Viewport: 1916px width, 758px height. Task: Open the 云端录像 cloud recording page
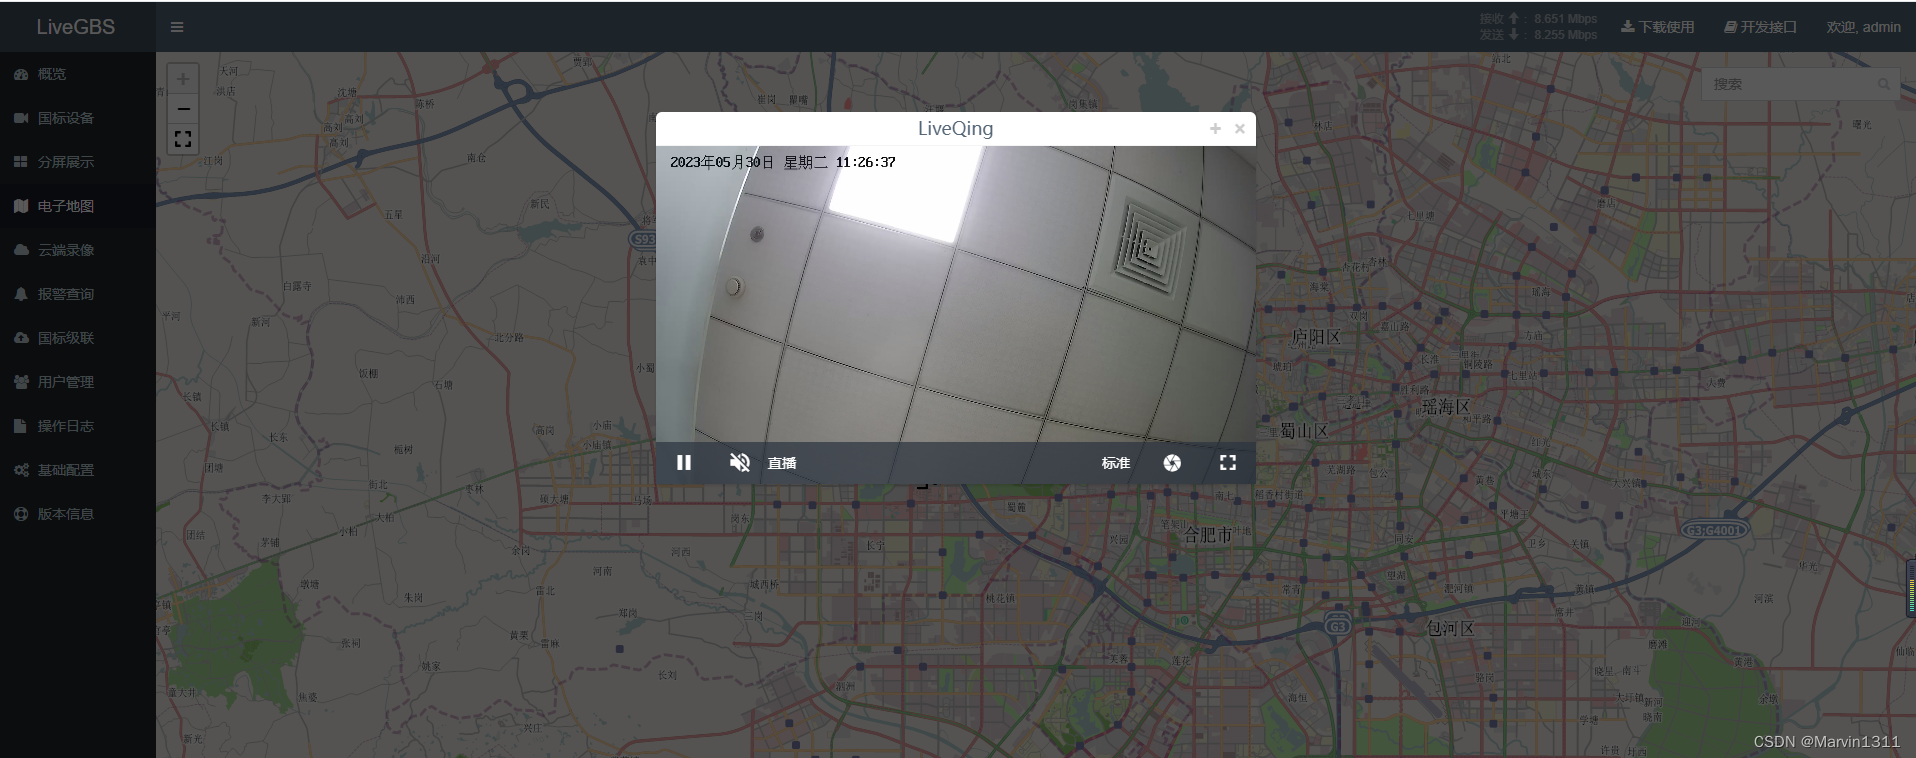coord(78,250)
